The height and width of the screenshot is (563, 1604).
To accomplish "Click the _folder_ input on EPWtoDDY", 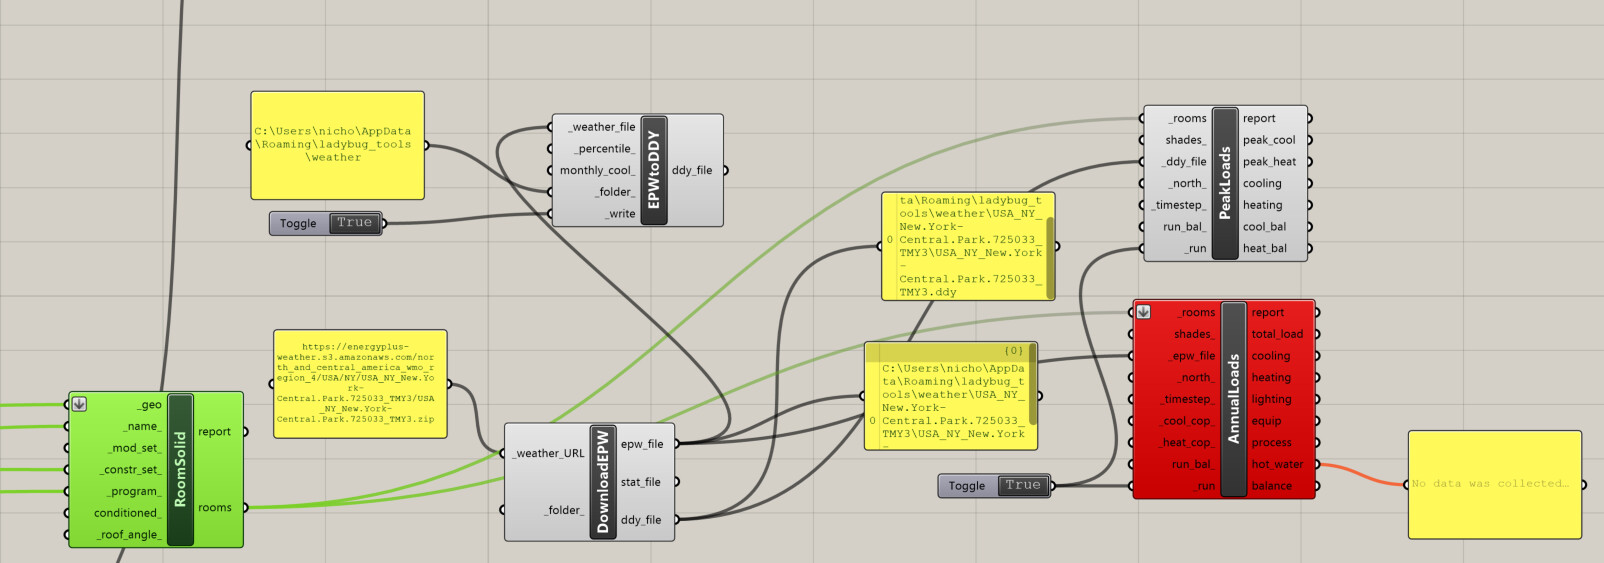I will [616, 192].
